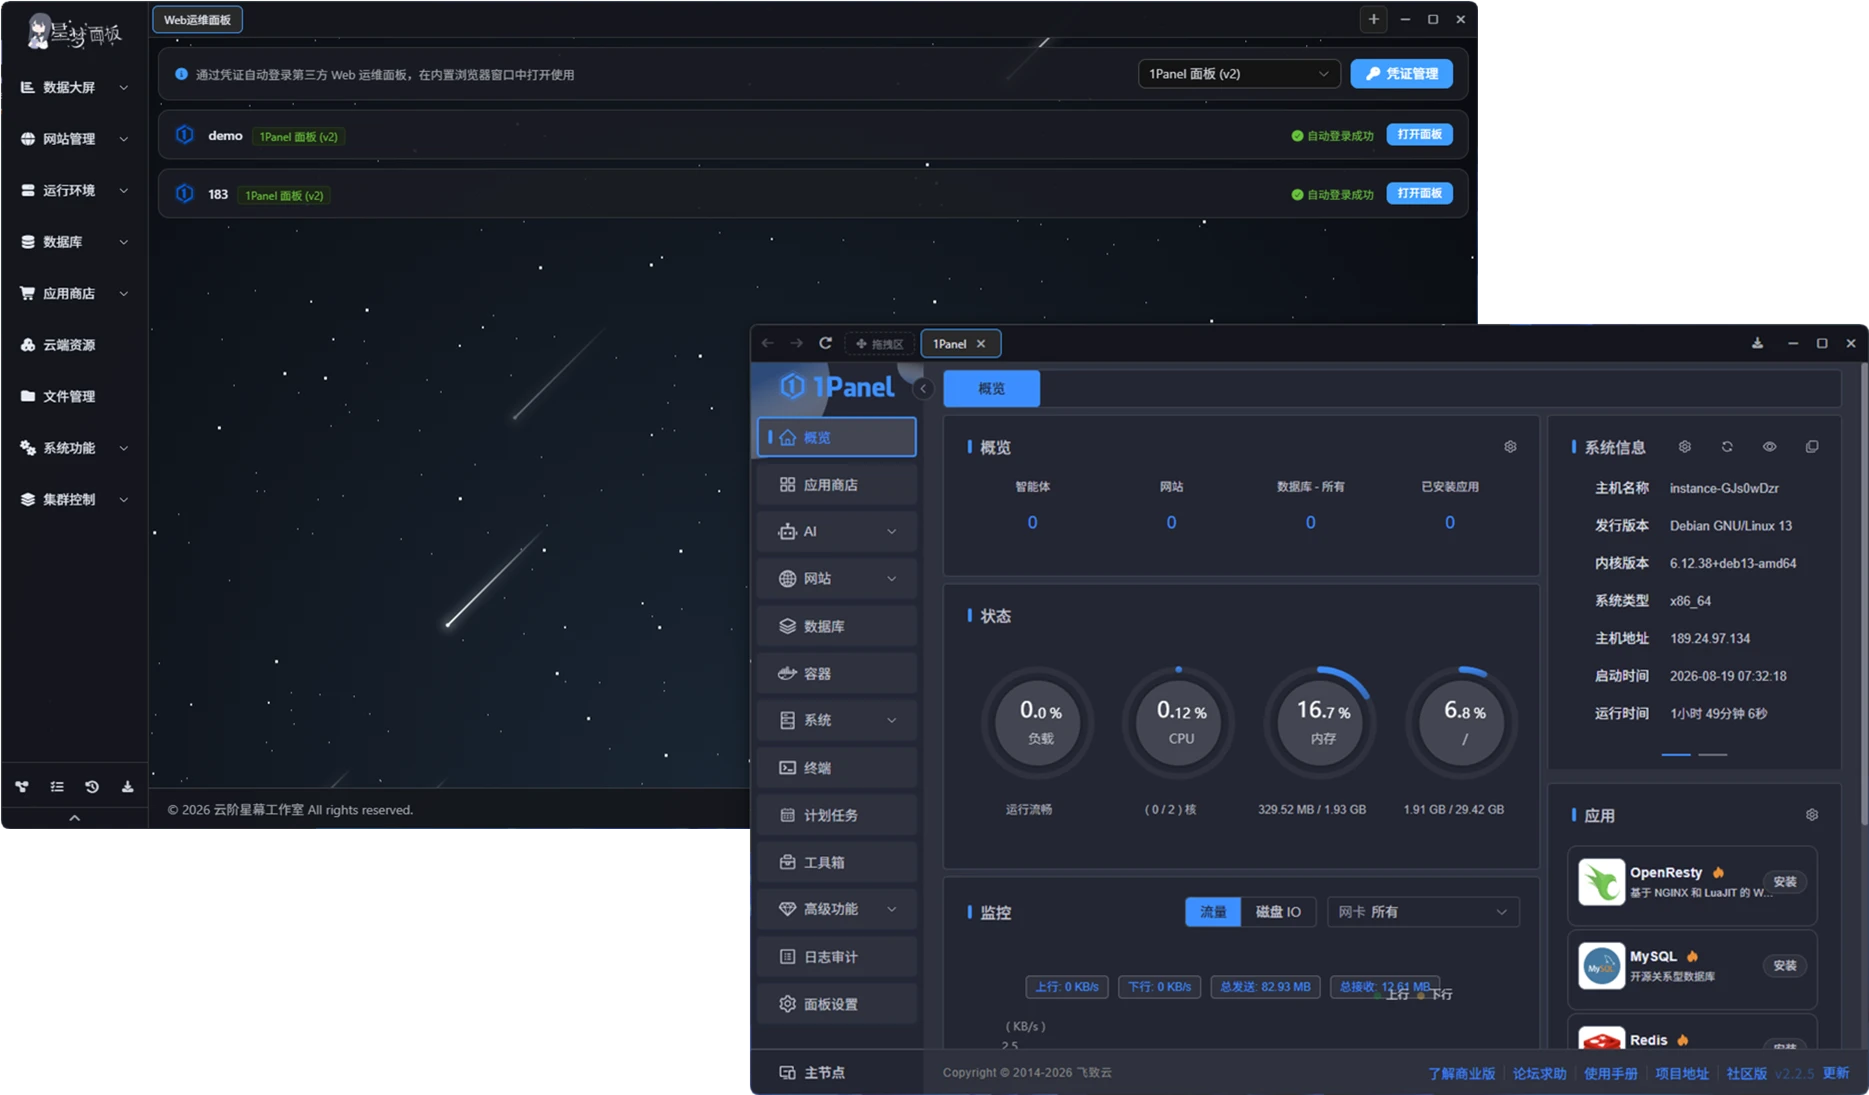The width and height of the screenshot is (1869, 1095).
Task: Expand 系统功能 in the 星梦面板 sidebar
Action: click(75, 448)
